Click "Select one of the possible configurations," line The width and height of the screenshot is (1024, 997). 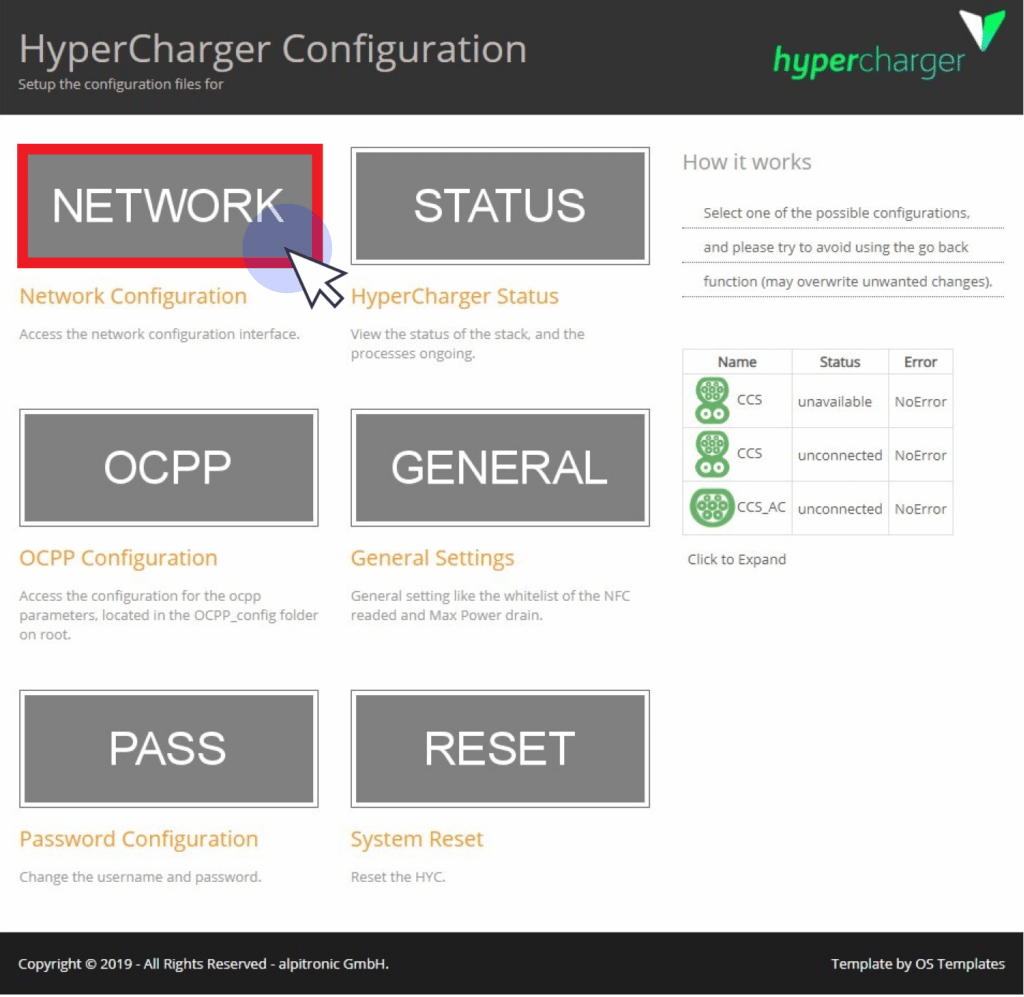coord(837,213)
